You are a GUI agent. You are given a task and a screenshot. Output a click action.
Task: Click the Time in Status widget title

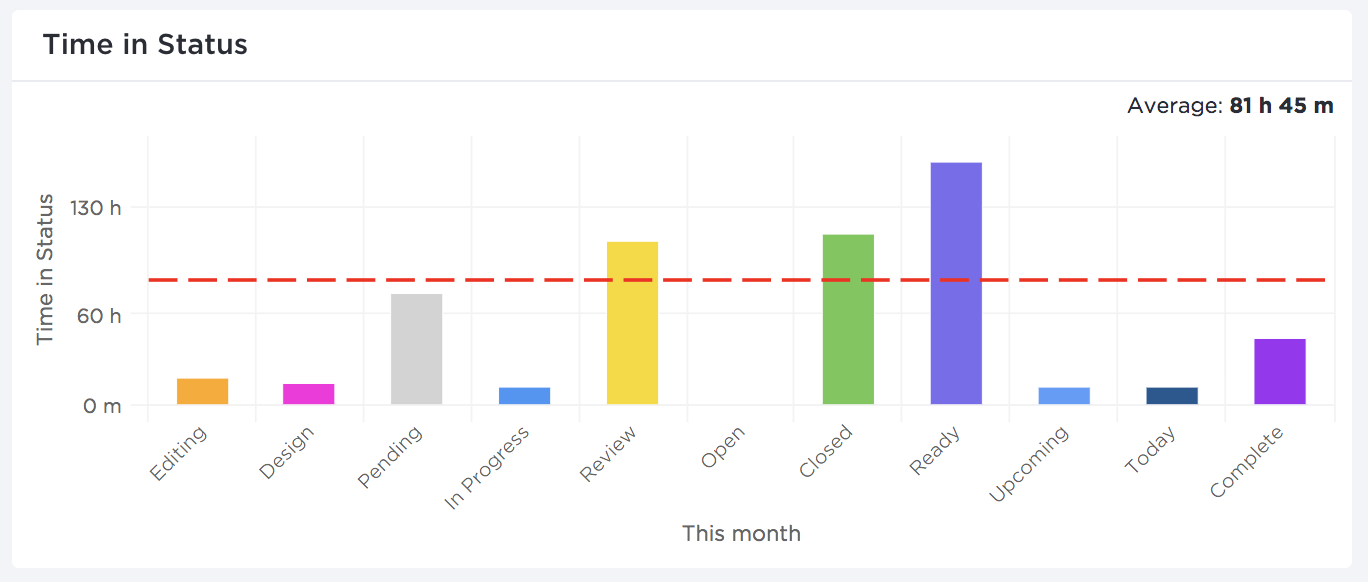145,45
